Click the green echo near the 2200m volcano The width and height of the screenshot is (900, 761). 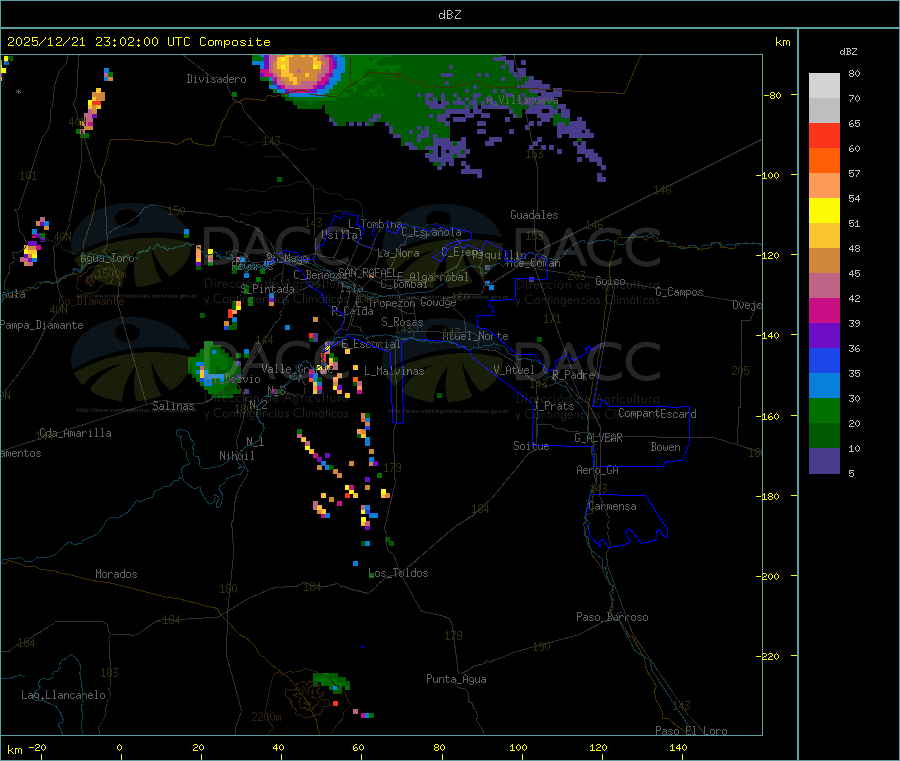tap(332, 680)
